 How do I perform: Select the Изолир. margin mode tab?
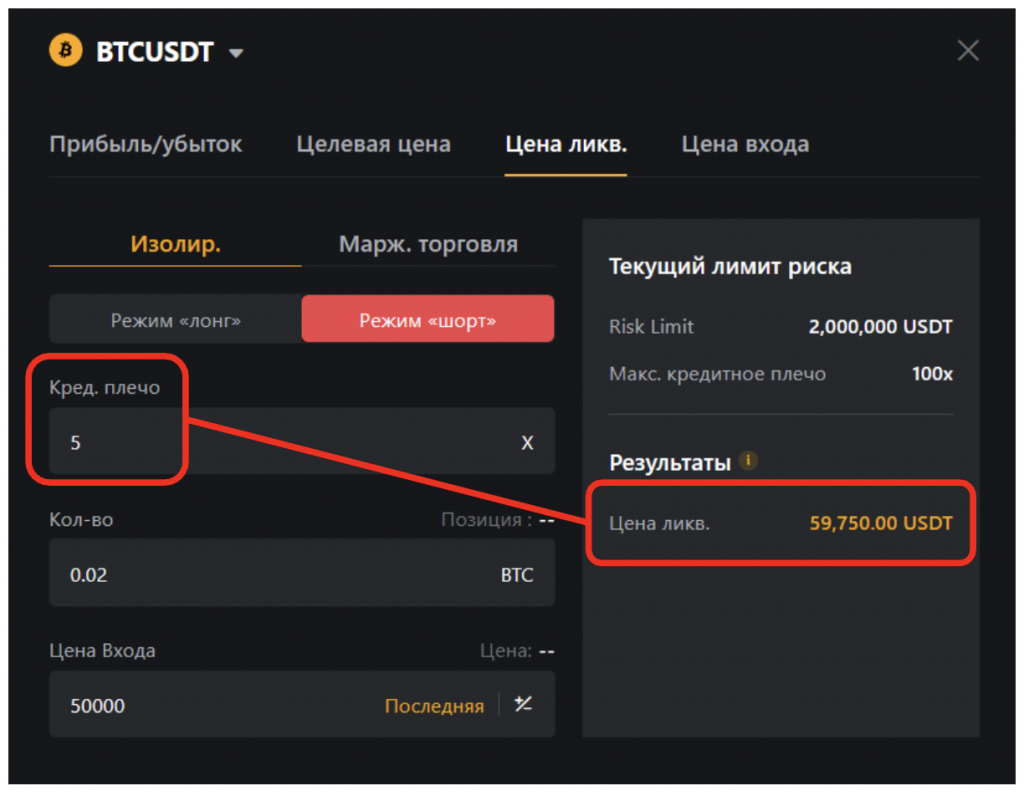click(x=175, y=244)
